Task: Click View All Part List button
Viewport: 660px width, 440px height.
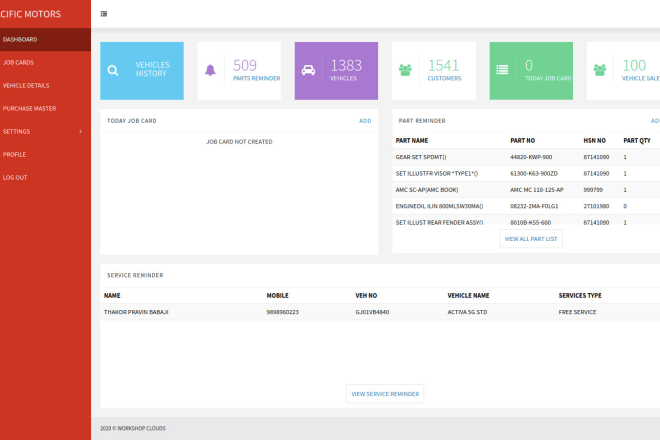Action: 531,239
